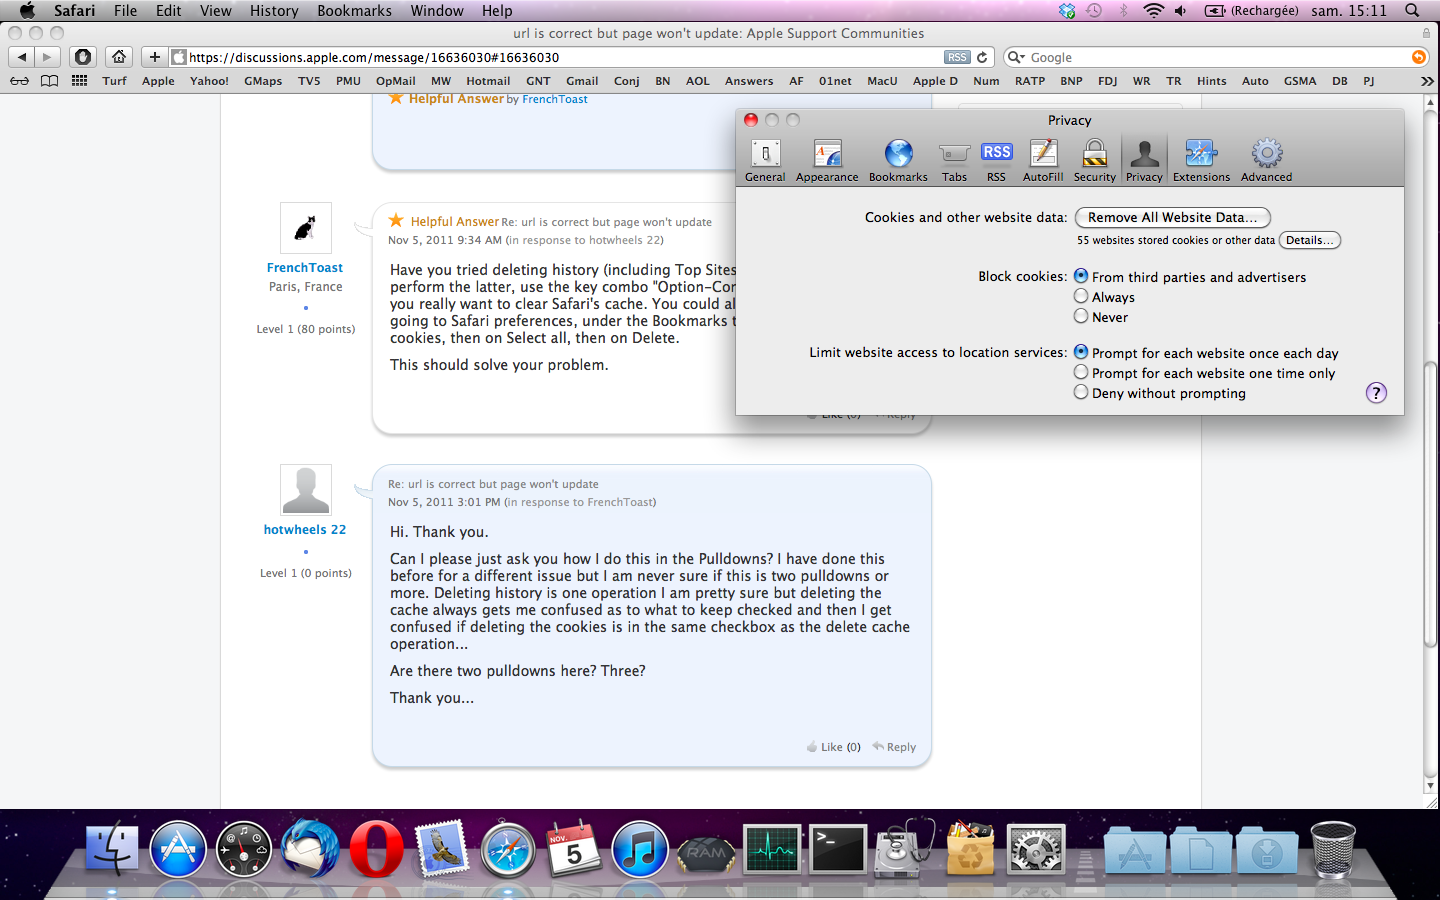Viewport: 1440px width, 900px height.
Task: Click Reply on the hotwheels 22 post
Action: pyautogui.click(x=894, y=747)
